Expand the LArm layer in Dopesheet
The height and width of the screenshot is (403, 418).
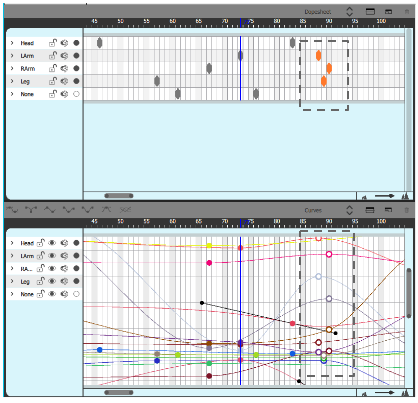12,55
